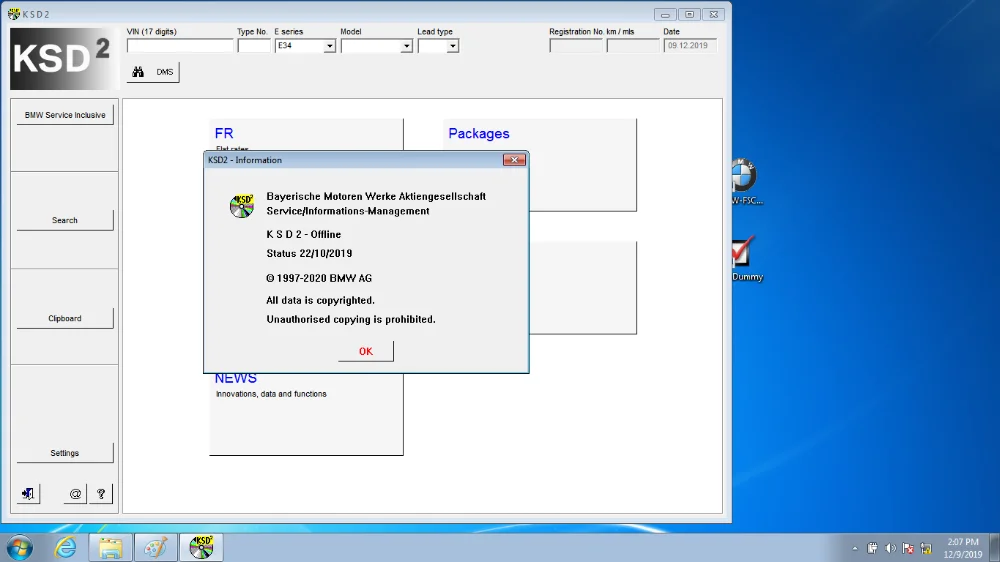Click the binoculars search icon
1000x562 pixels.
[x=138, y=72]
